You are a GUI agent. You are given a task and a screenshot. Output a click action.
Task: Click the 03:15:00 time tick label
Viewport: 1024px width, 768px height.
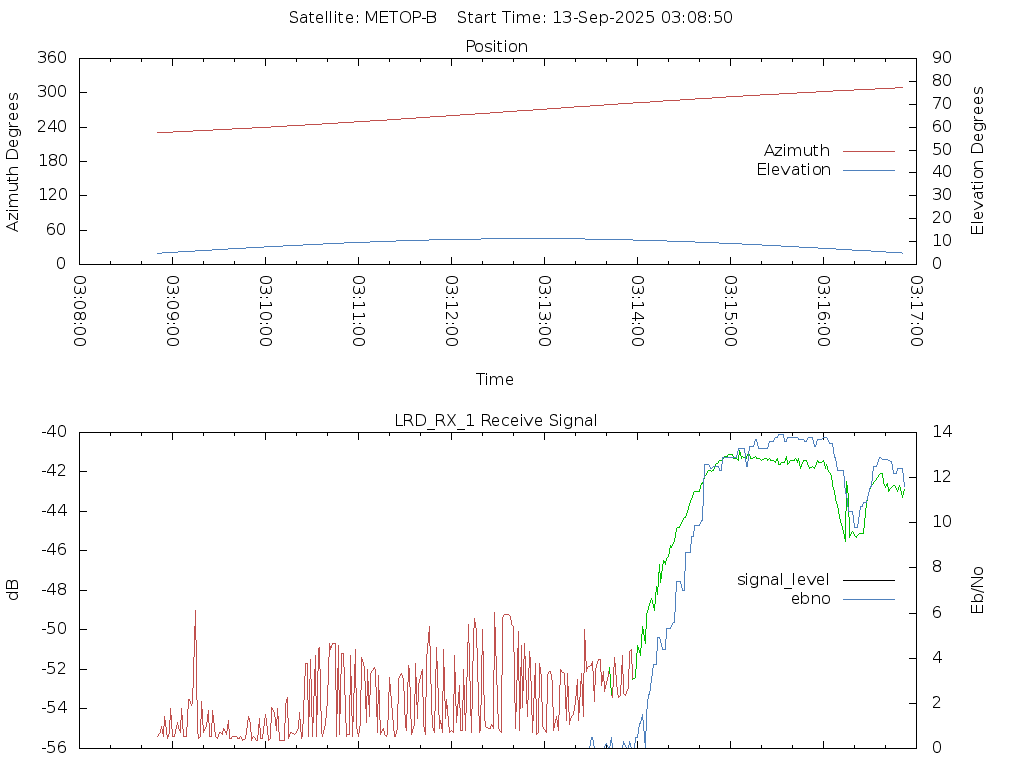coord(731,311)
